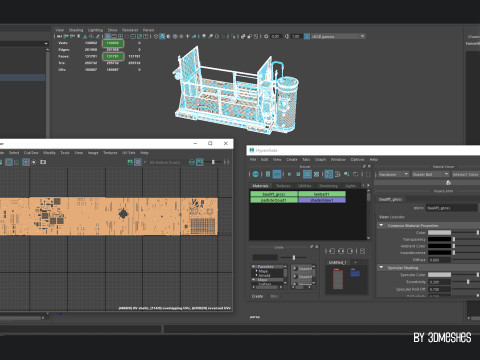Screen dimensions: 480x360
Task: Select the purple shaderGlow1 node in Hypershade
Action: (322, 200)
